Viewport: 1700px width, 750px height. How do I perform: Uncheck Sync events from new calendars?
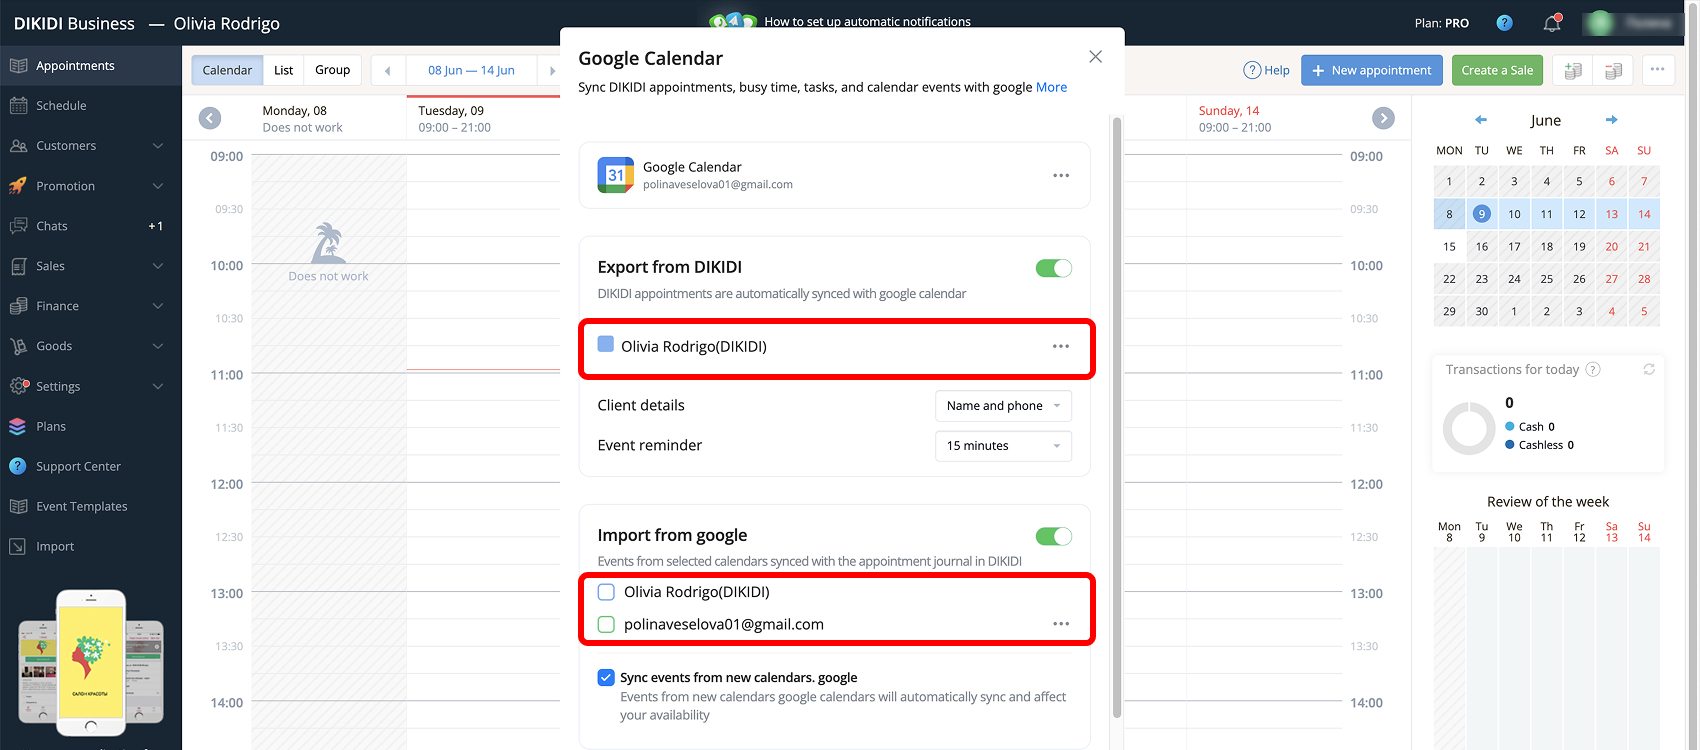606,677
